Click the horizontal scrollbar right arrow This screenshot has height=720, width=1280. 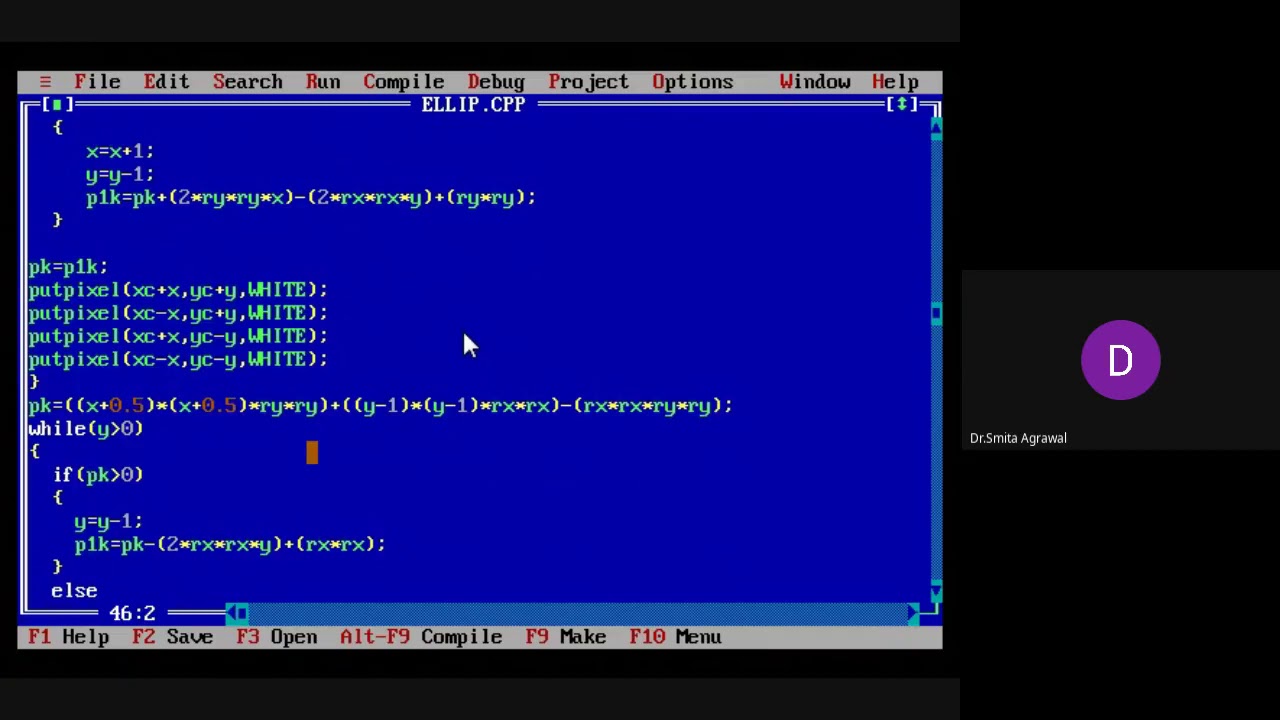click(x=913, y=613)
